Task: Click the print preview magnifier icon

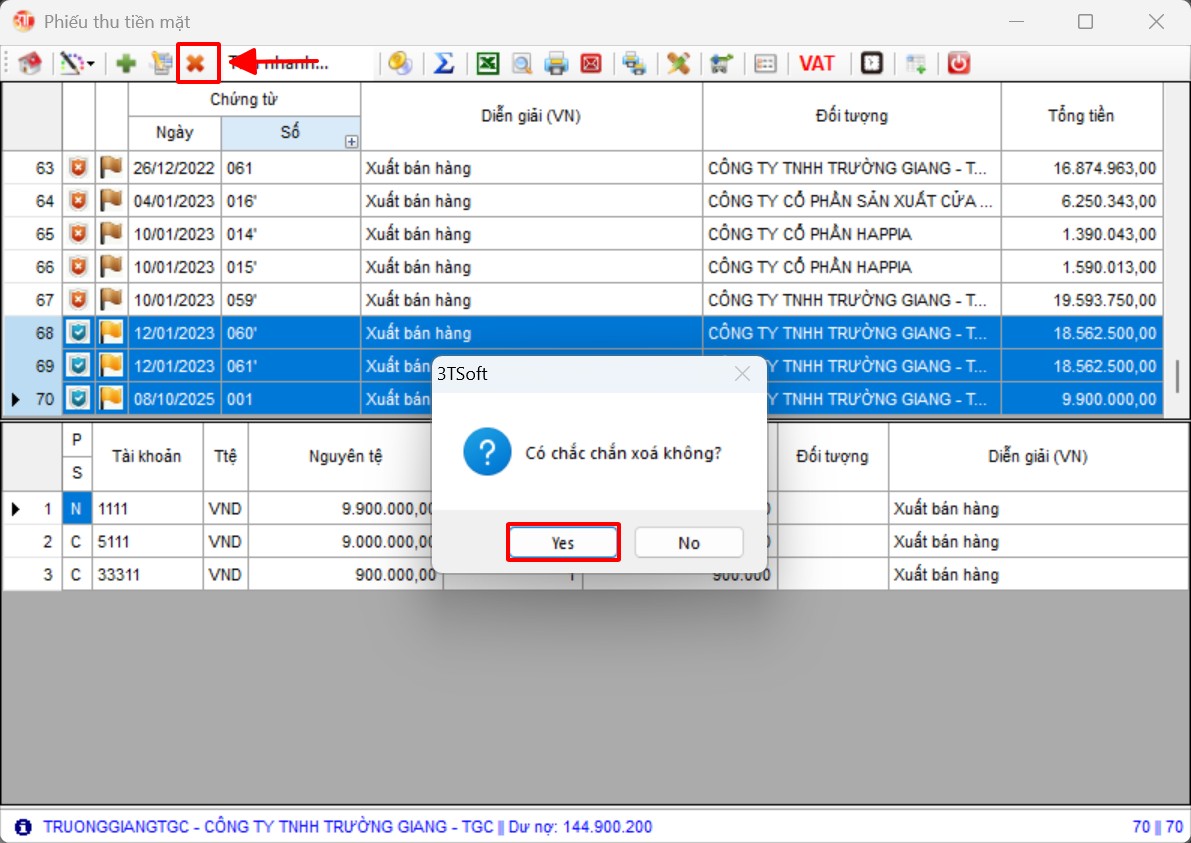Action: [x=521, y=64]
